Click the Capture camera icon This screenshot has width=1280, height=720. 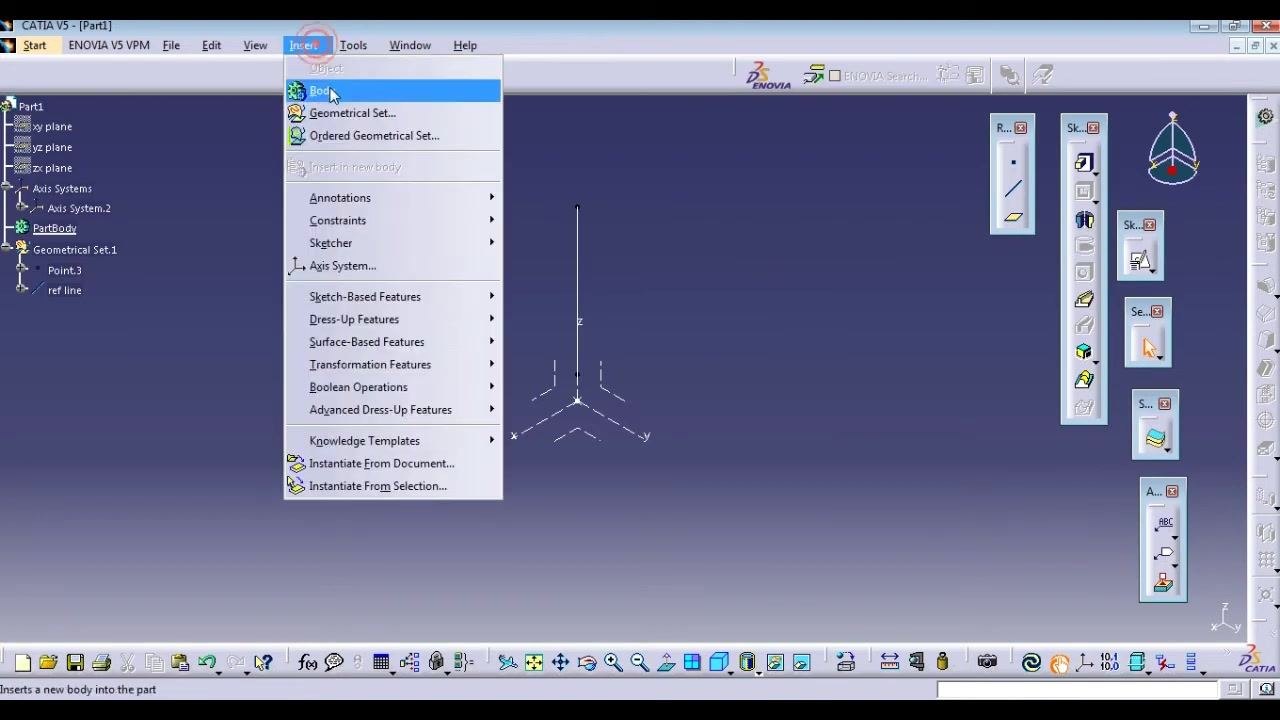tap(987, 662)
